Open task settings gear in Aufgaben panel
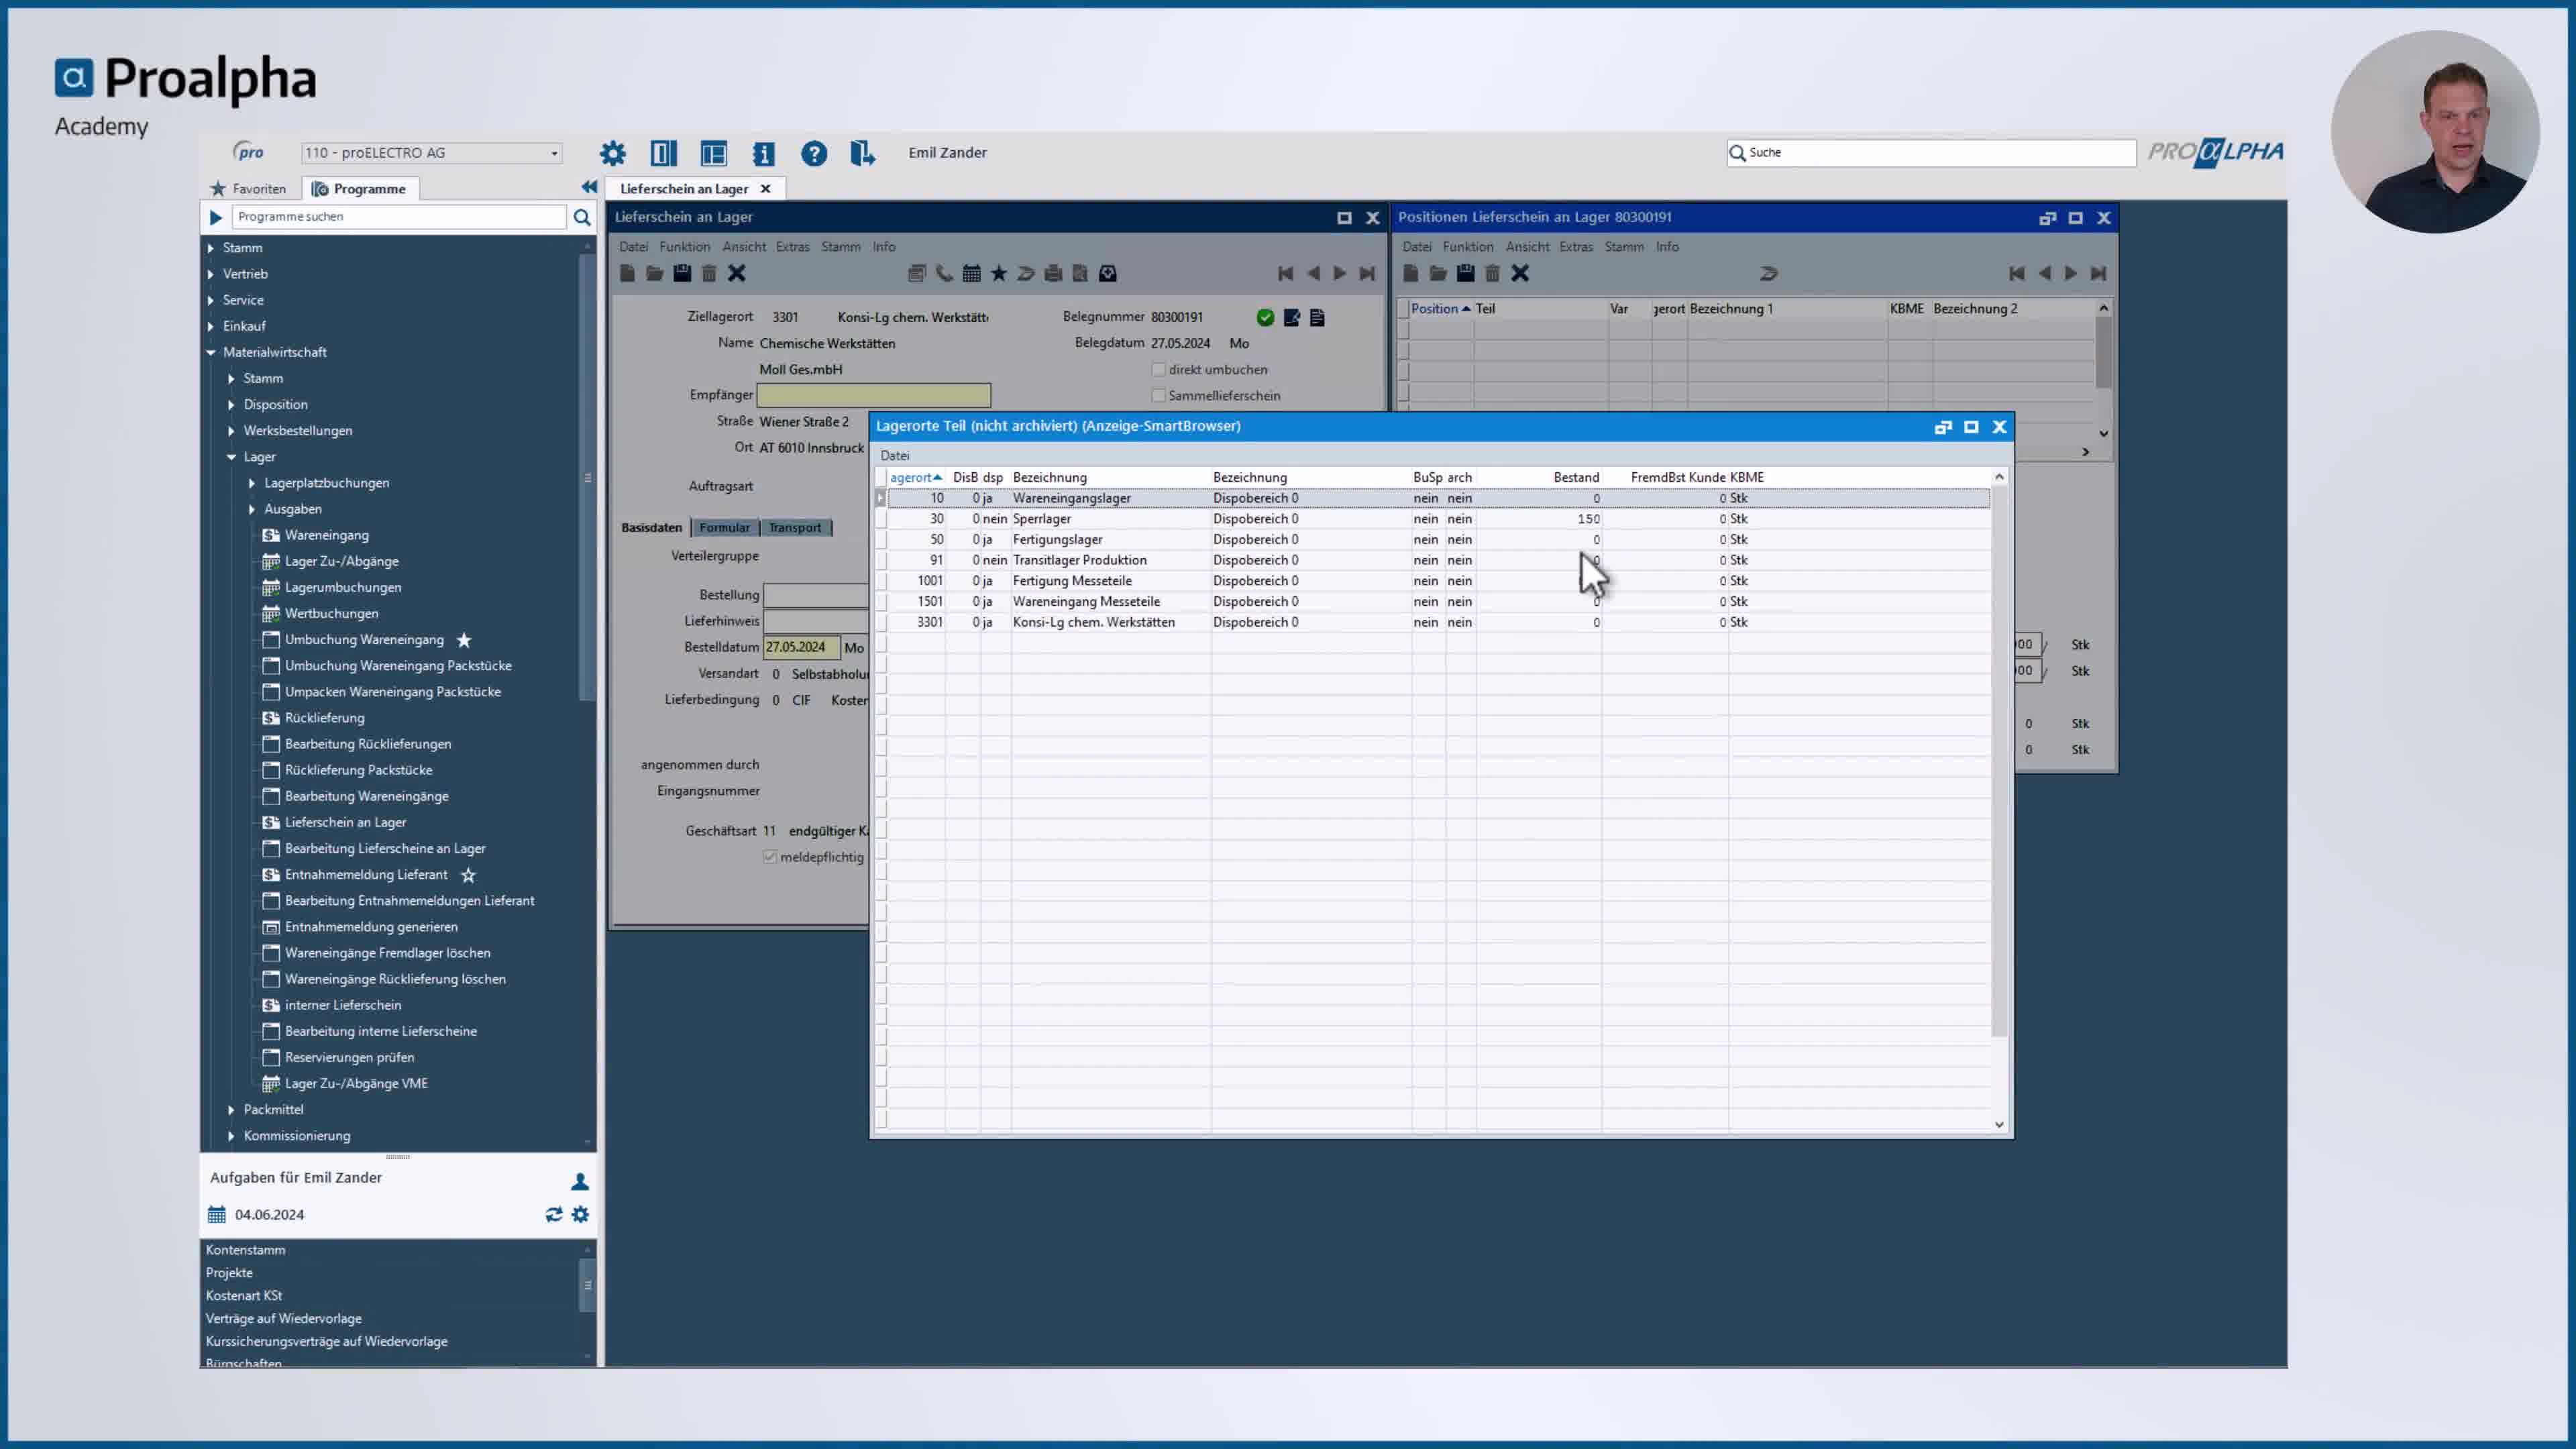Screen dimensions: 2576x1449 [x=580, y=1214]
